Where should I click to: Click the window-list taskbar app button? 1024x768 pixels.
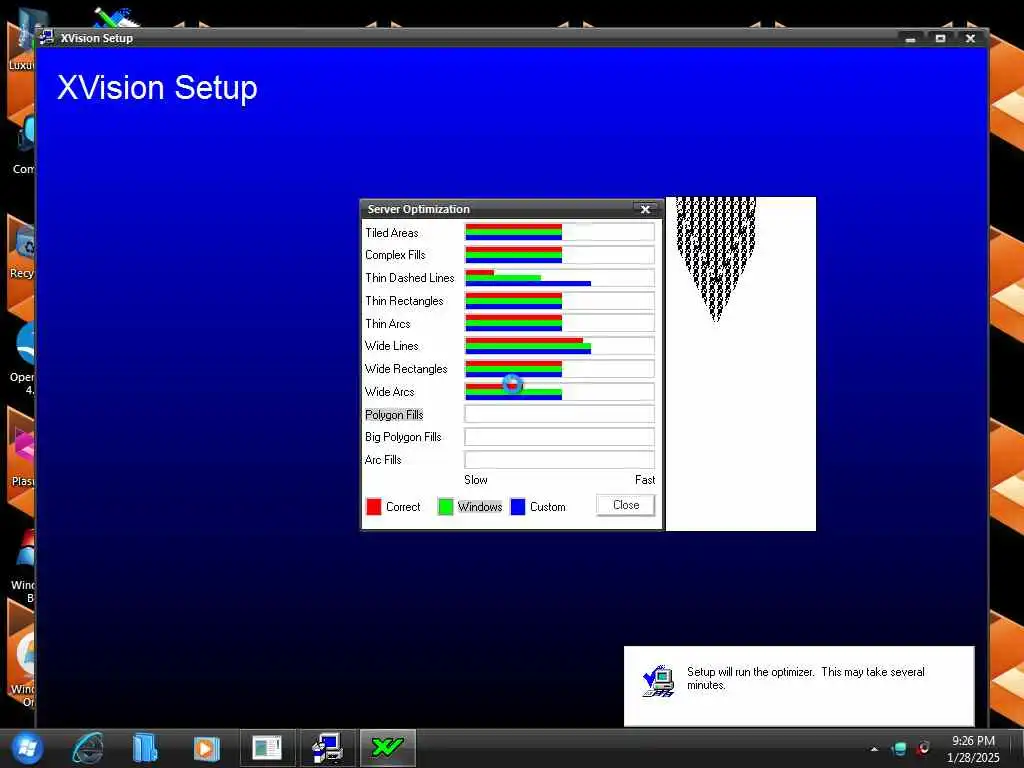tap(267, 748)
